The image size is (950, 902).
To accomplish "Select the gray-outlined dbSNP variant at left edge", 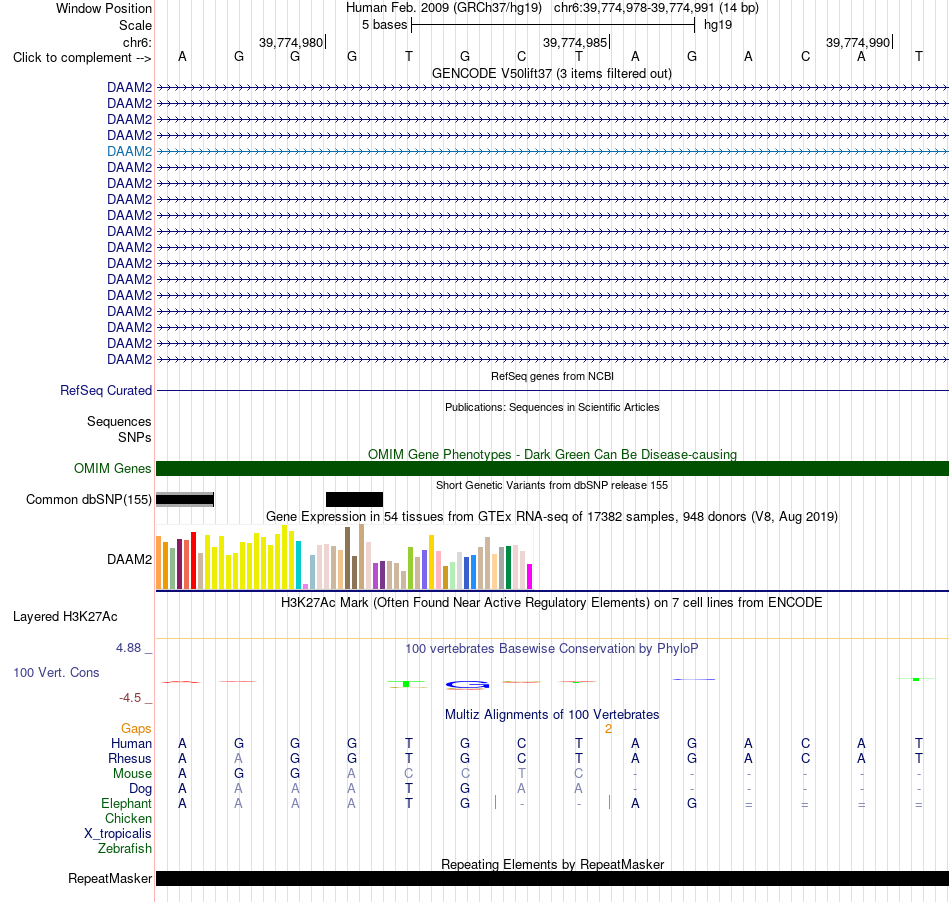I will pos(185,499).
